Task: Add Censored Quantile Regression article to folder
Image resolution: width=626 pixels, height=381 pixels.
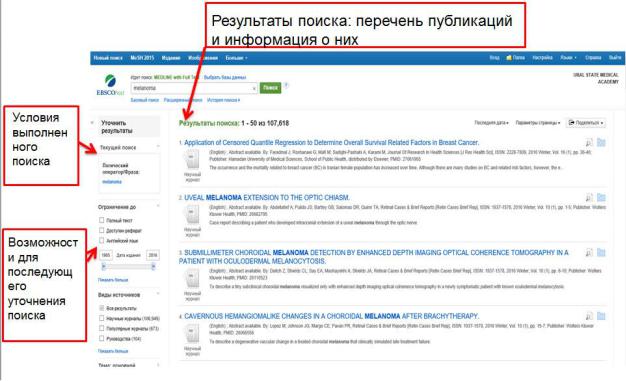Action: pyautogui.click(x=601, y=142)
